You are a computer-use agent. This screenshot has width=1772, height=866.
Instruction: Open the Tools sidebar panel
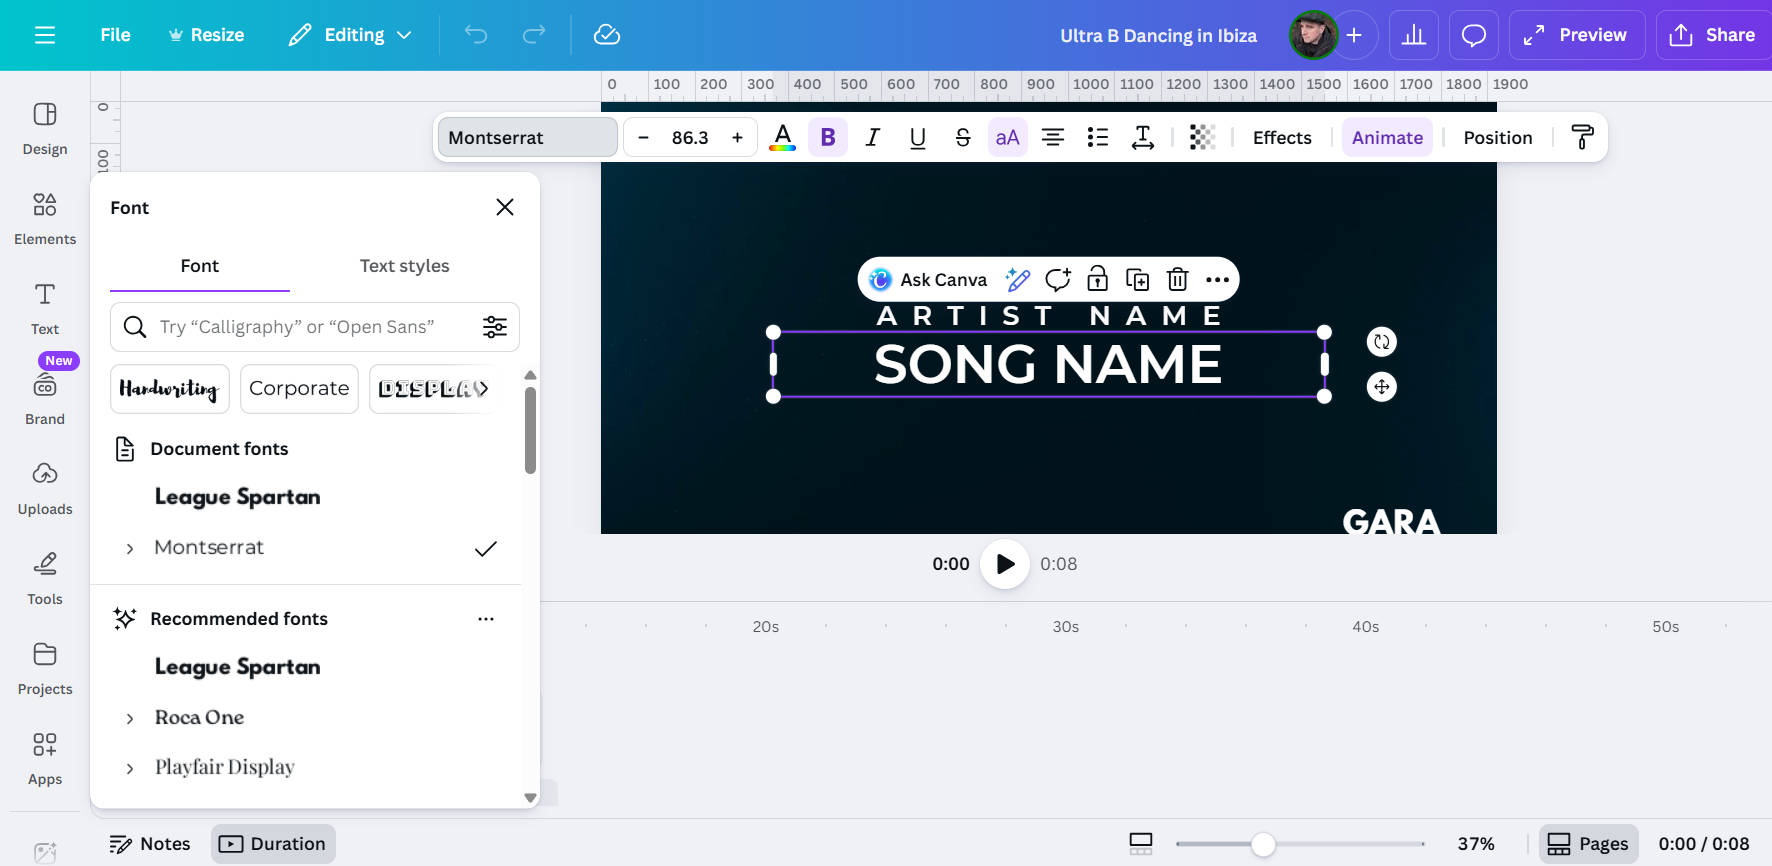[x=45, y=579]
